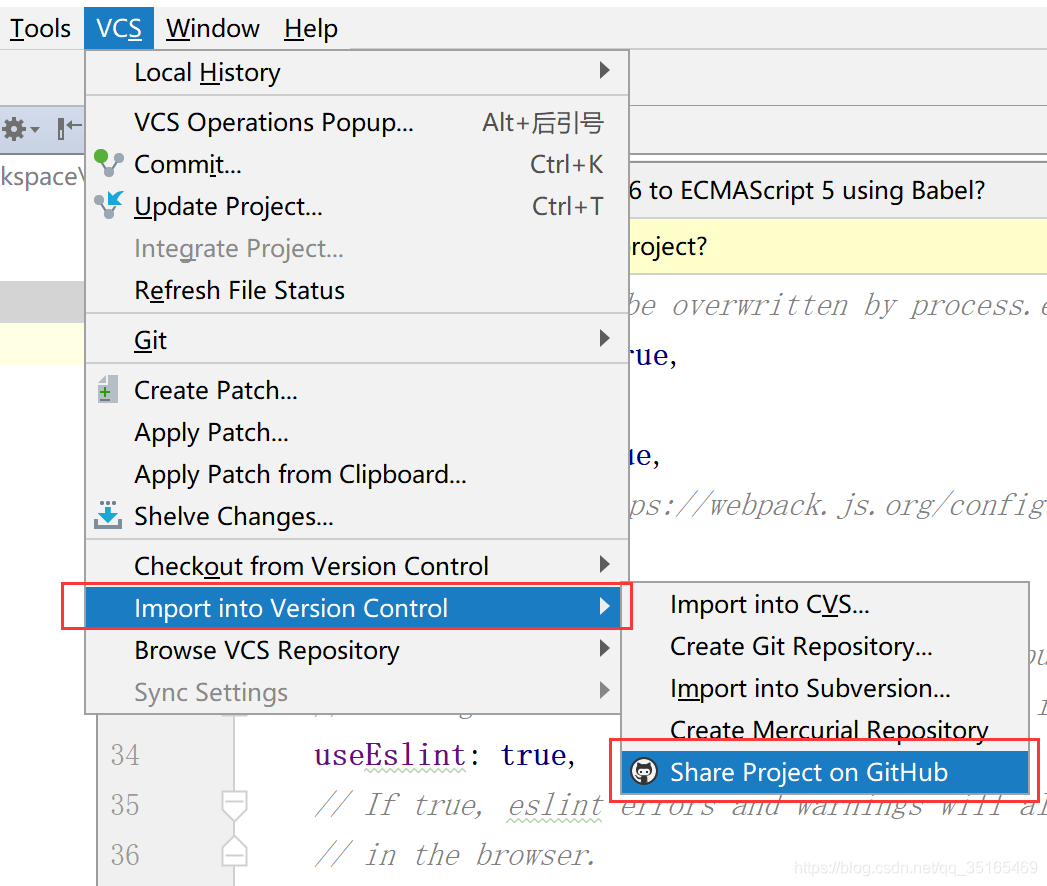Viewport: 1047px width, 886px height.
Task: Choose Apply Patch from Clipboard
Action: coord(357,475)
